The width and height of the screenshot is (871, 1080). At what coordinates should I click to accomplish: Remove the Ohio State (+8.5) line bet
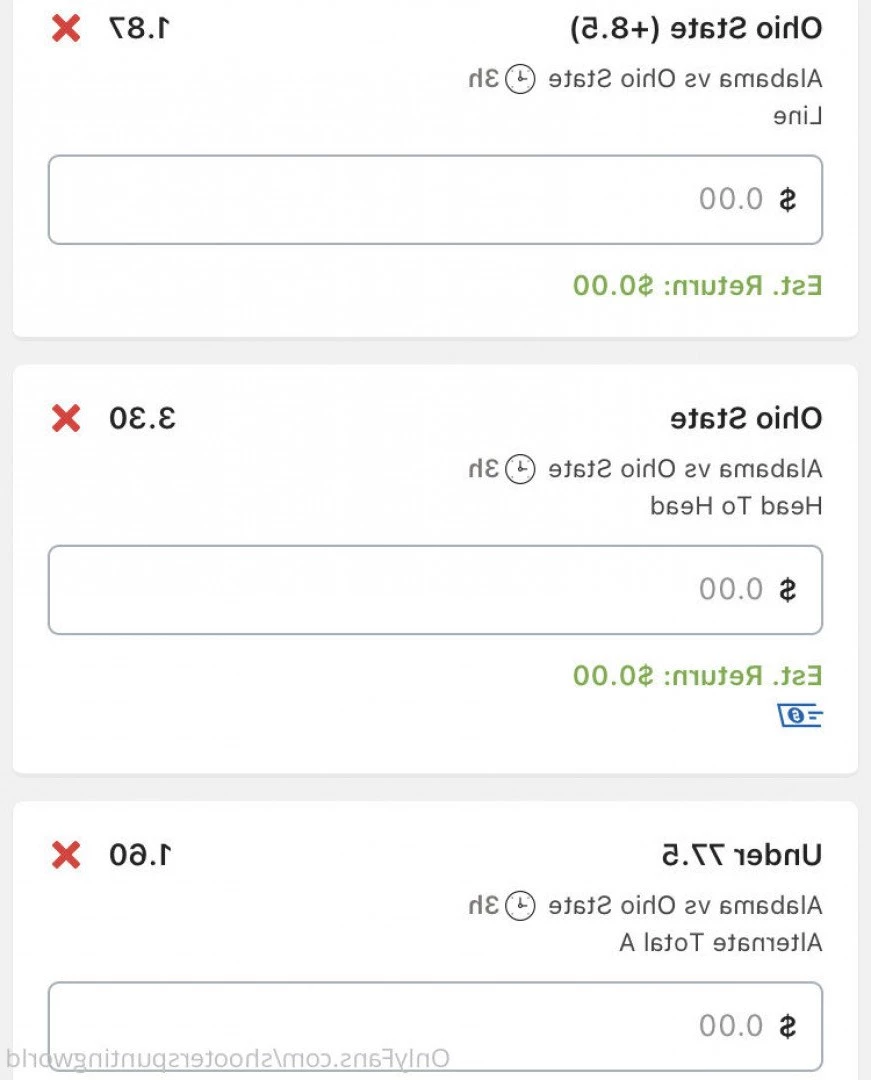point(66,29)
